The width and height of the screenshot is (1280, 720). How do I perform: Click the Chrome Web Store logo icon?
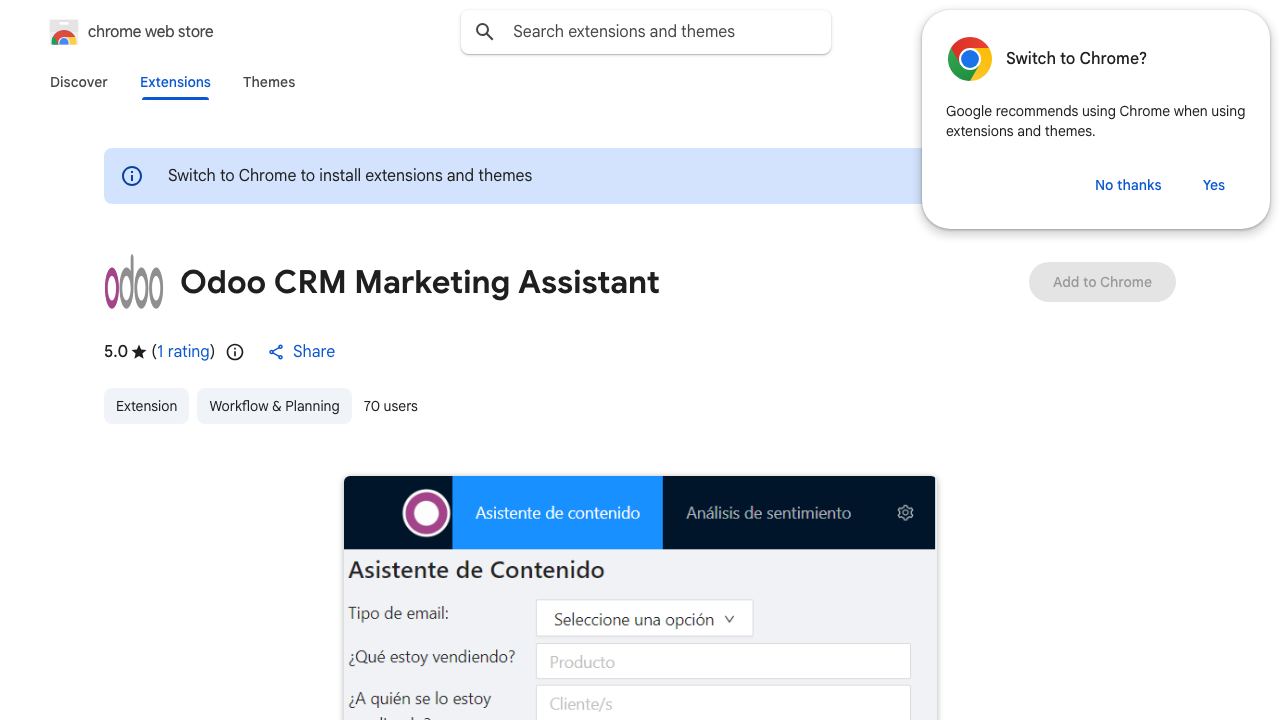[x=64, y=32]
